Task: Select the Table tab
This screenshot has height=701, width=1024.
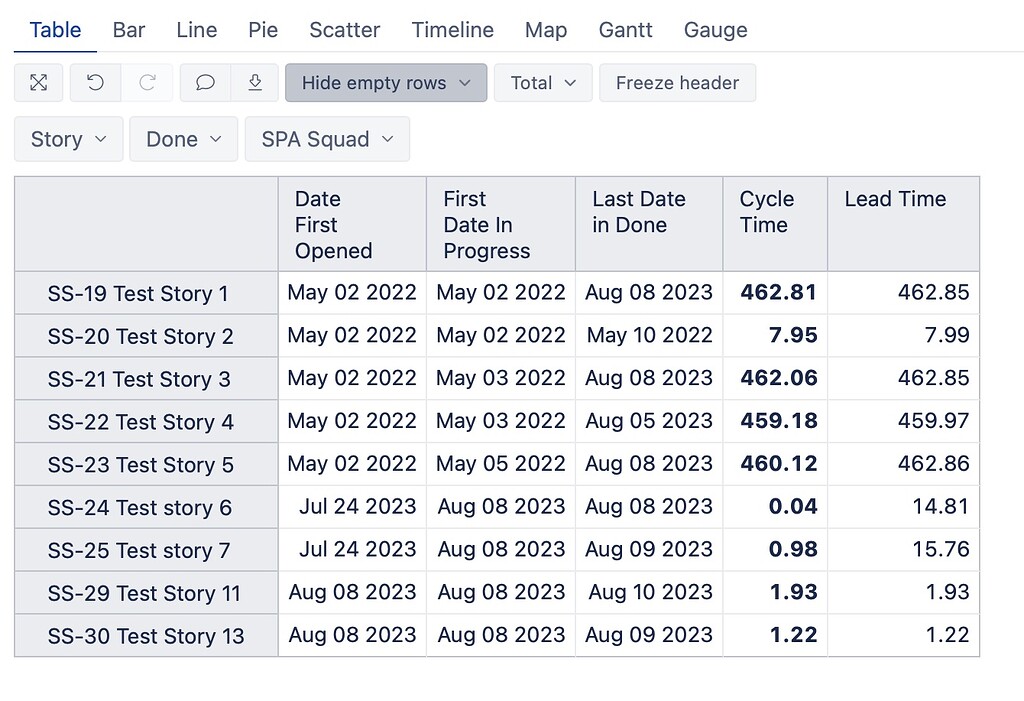Action: pos(54,30)
